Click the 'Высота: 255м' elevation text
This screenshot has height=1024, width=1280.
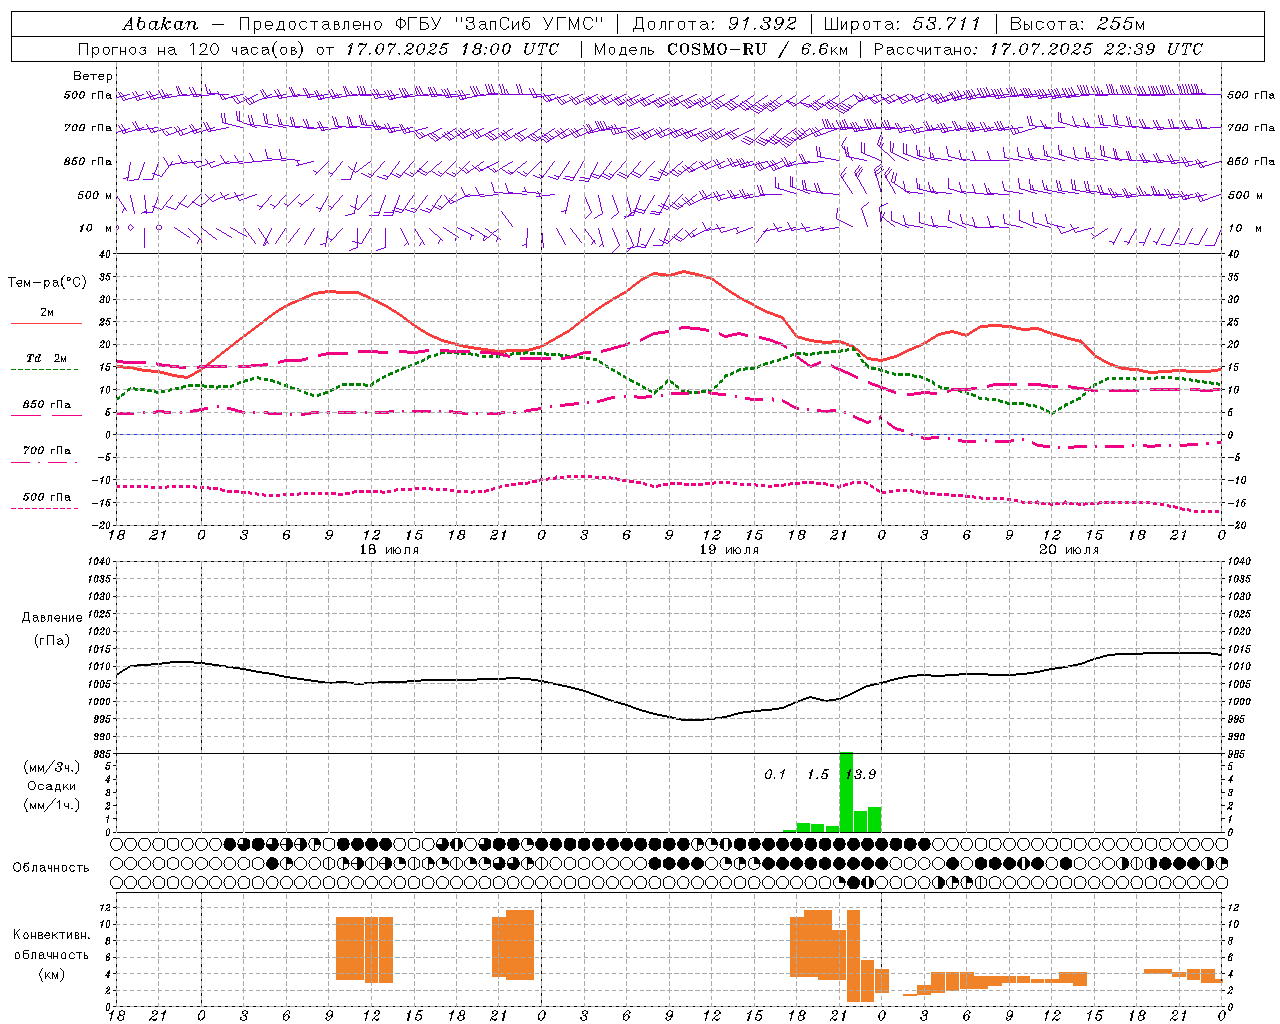(1077, 24)
